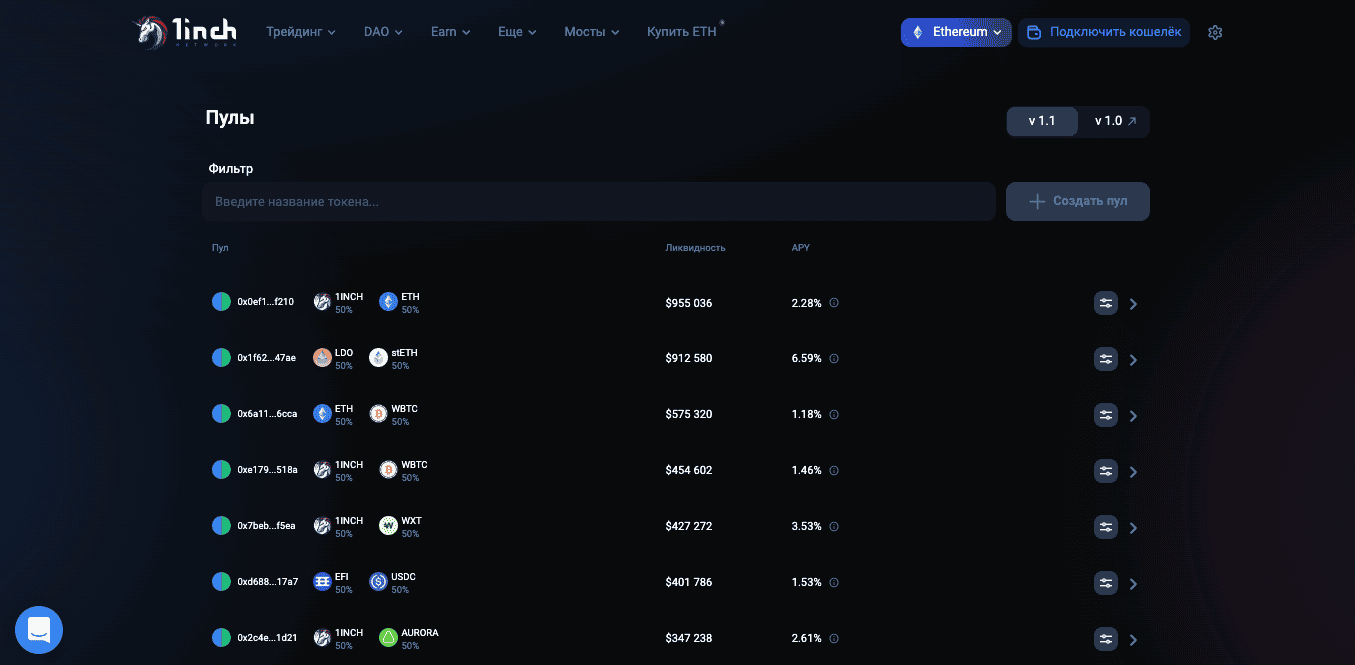
Task: Sort by the APY column header
Action: (801, 248)
